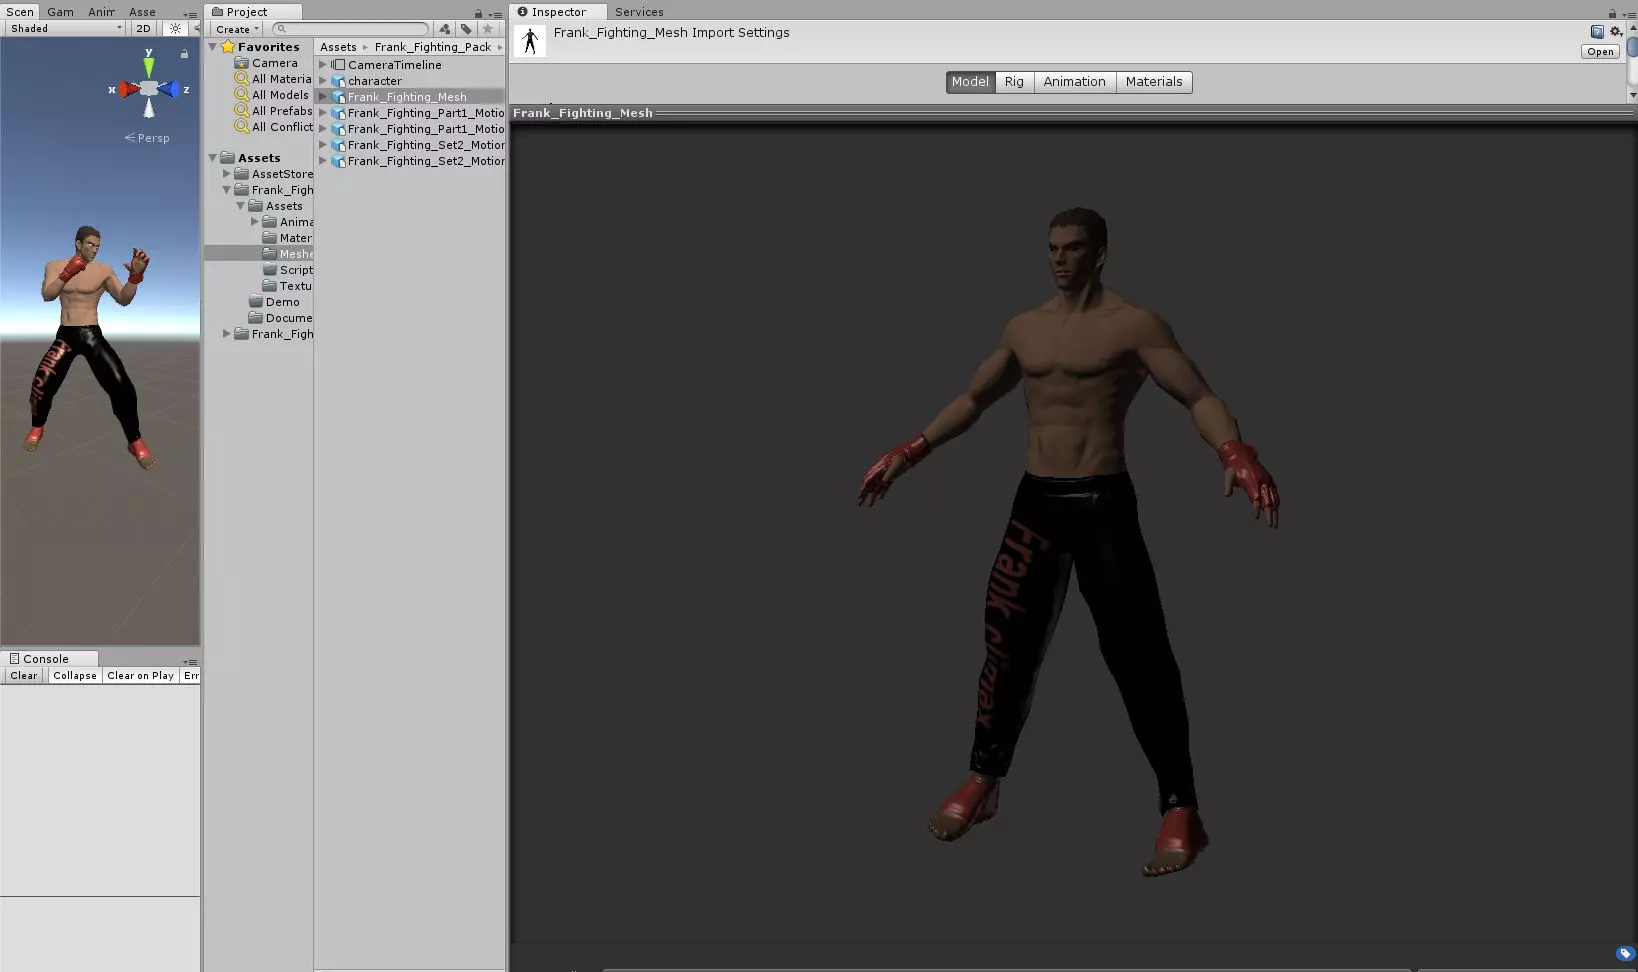
Task: Toggle 2D mode in the Scene view
Action: [x=144, y=29]
